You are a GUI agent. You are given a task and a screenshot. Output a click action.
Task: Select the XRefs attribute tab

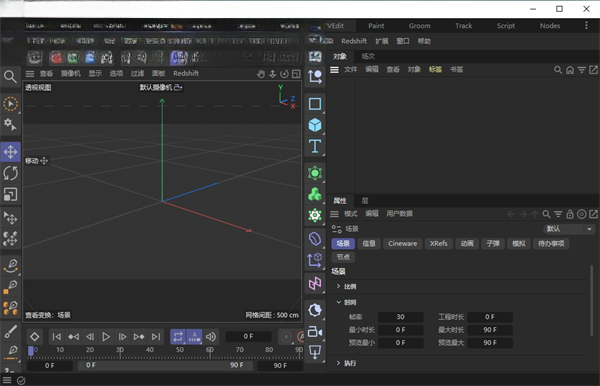(439, 244)
